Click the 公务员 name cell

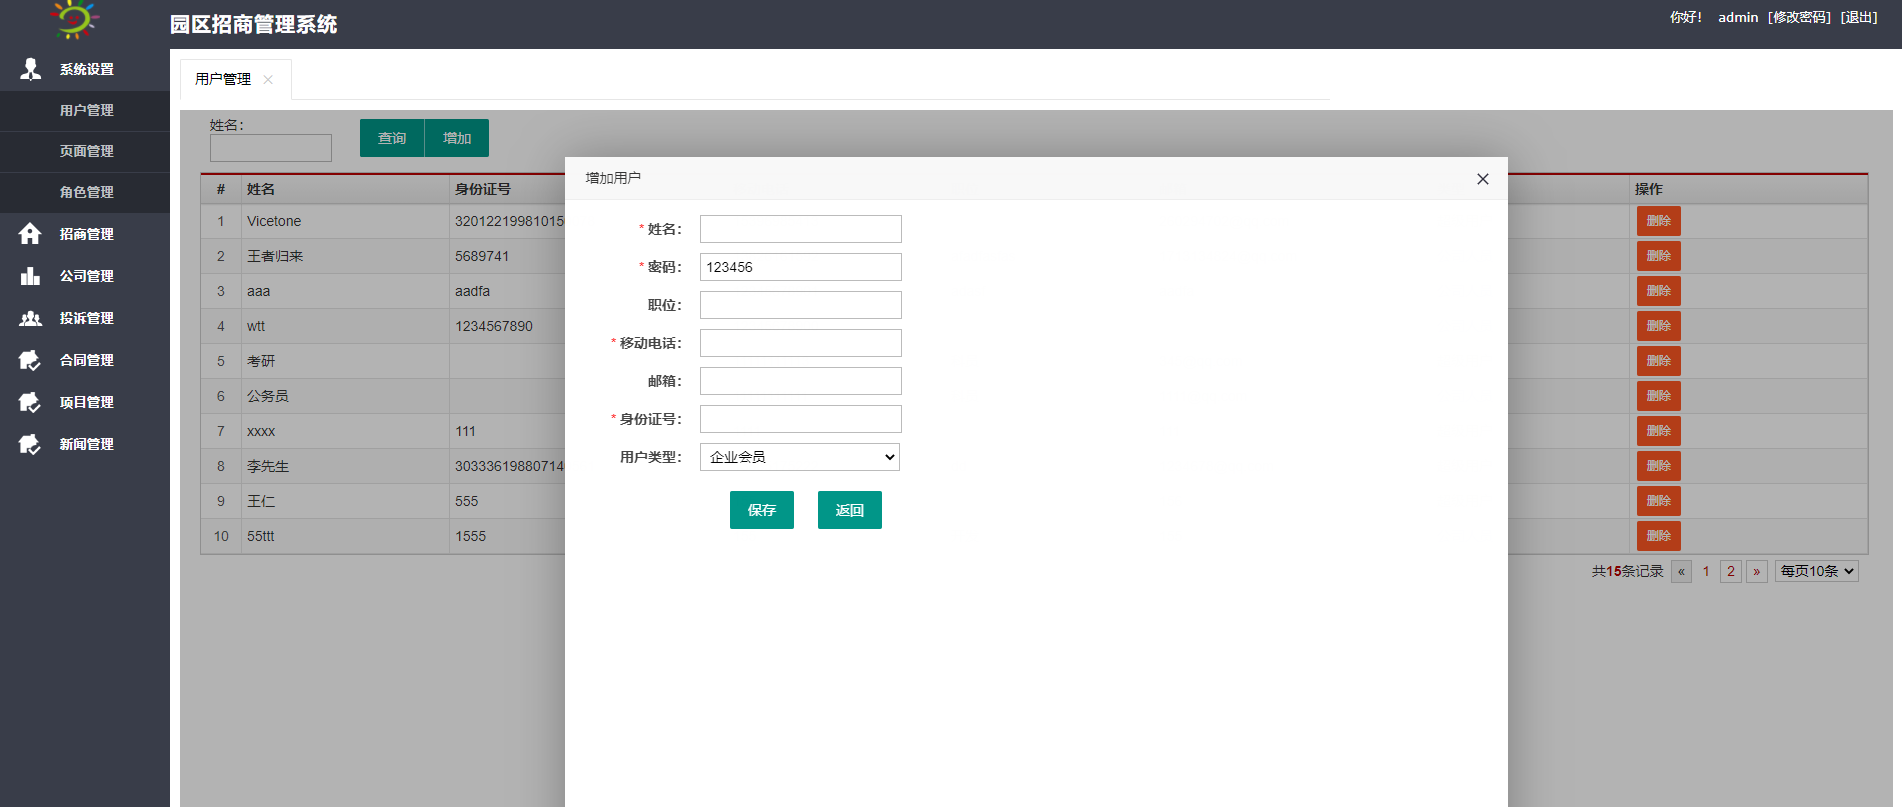[345, 396]
